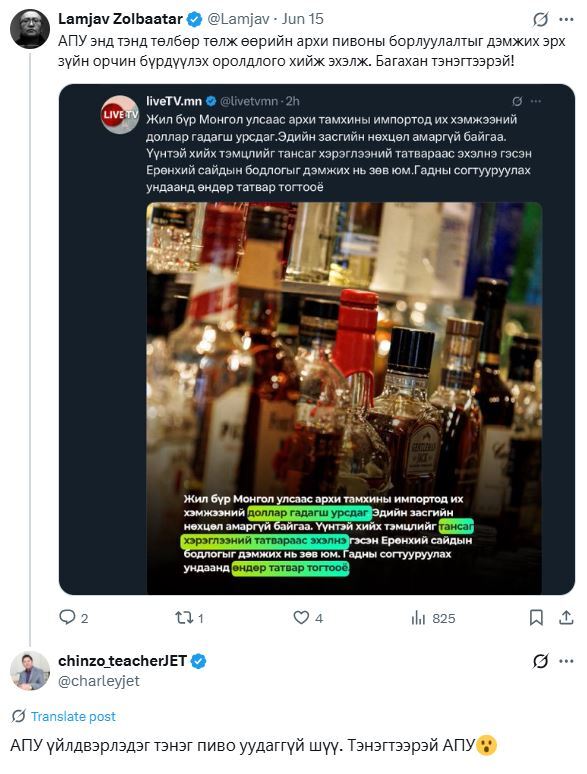
Task: Share Lamjav's post using the upload icon
Action: pos(566,618)
